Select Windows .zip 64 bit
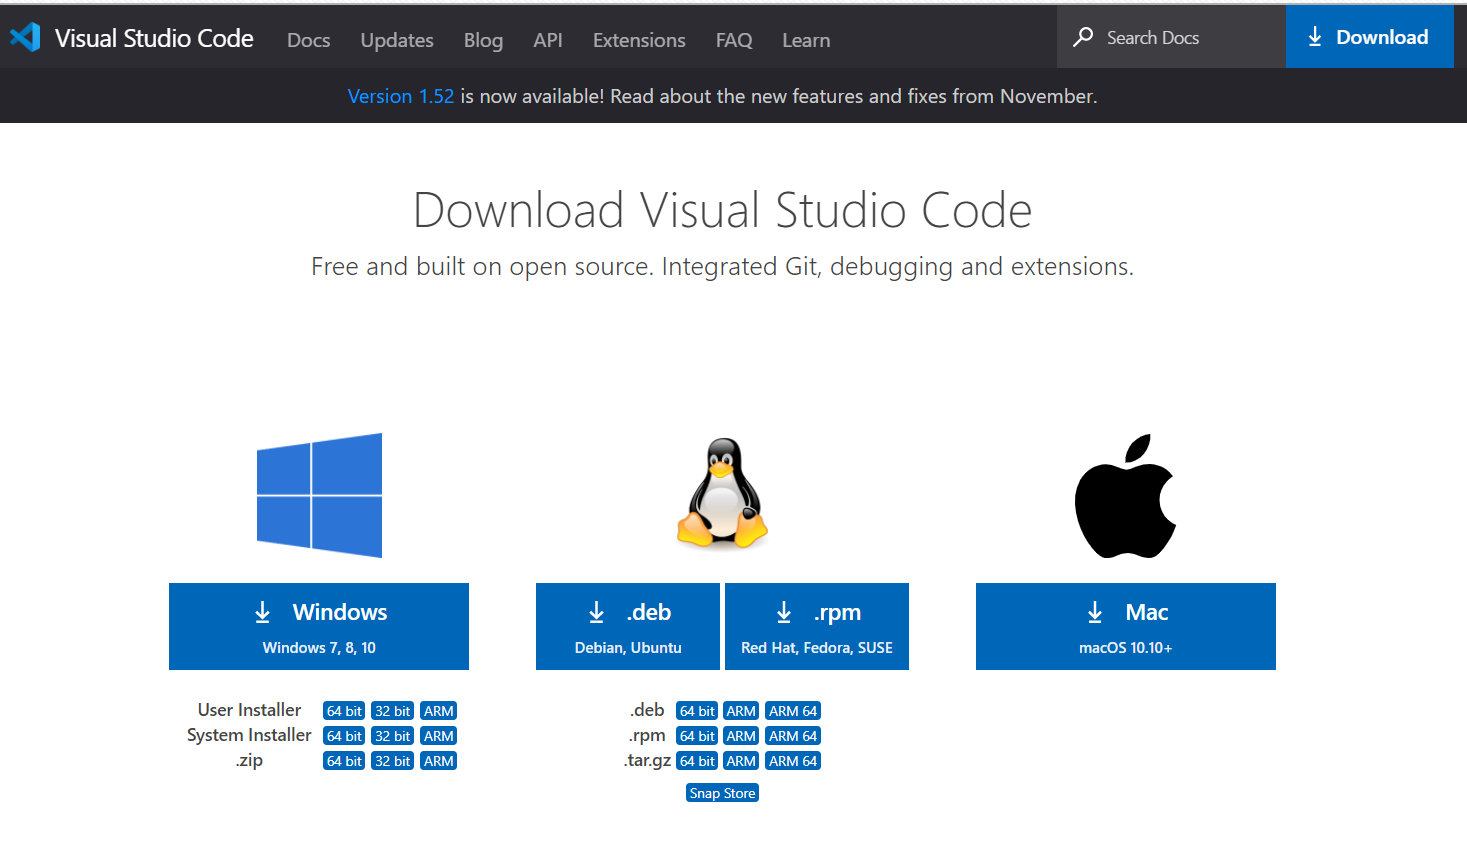1467x862 pixels. pyautogui.click(x=344, y=761)
